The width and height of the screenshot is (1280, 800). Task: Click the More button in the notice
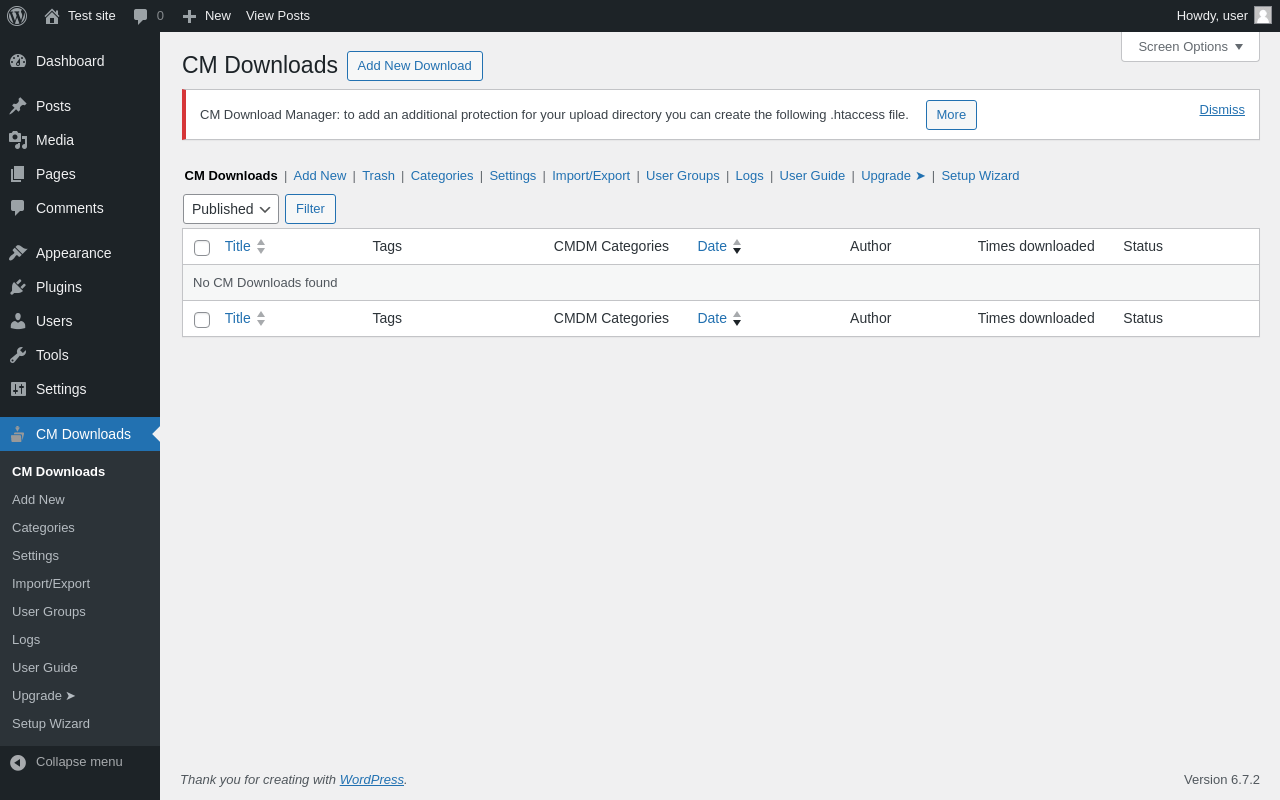(951, 115)
